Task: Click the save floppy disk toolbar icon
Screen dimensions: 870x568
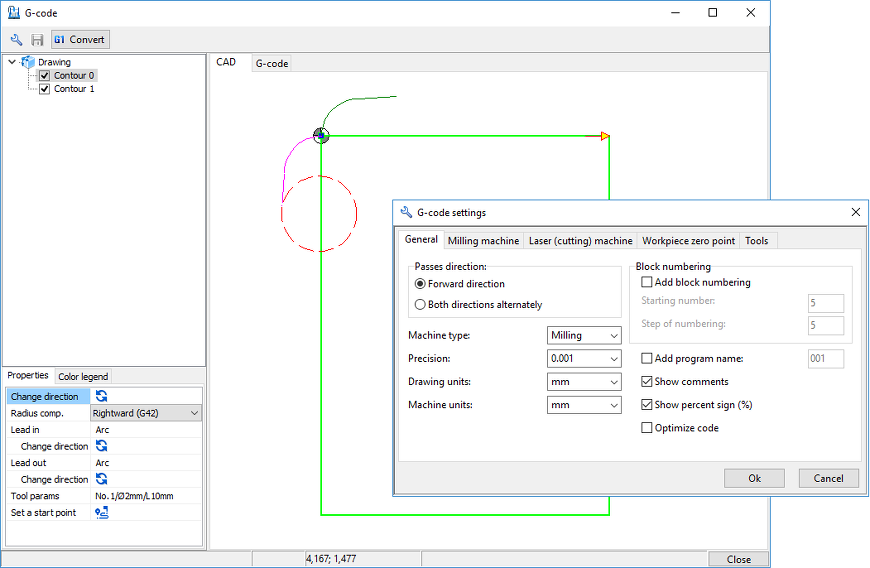Action: coord(37,39)
